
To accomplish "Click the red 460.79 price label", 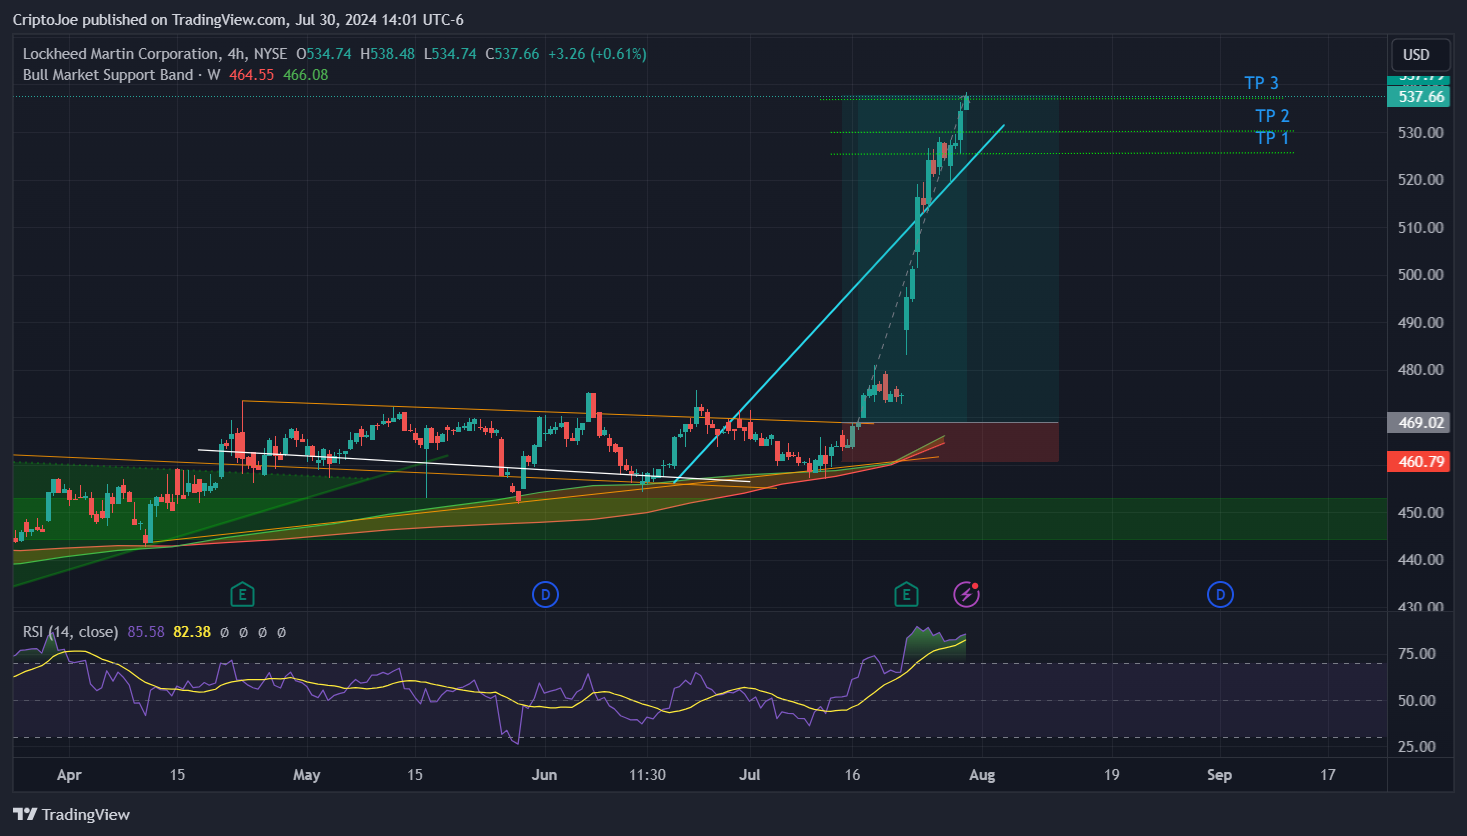I will tap(1419, 461).
